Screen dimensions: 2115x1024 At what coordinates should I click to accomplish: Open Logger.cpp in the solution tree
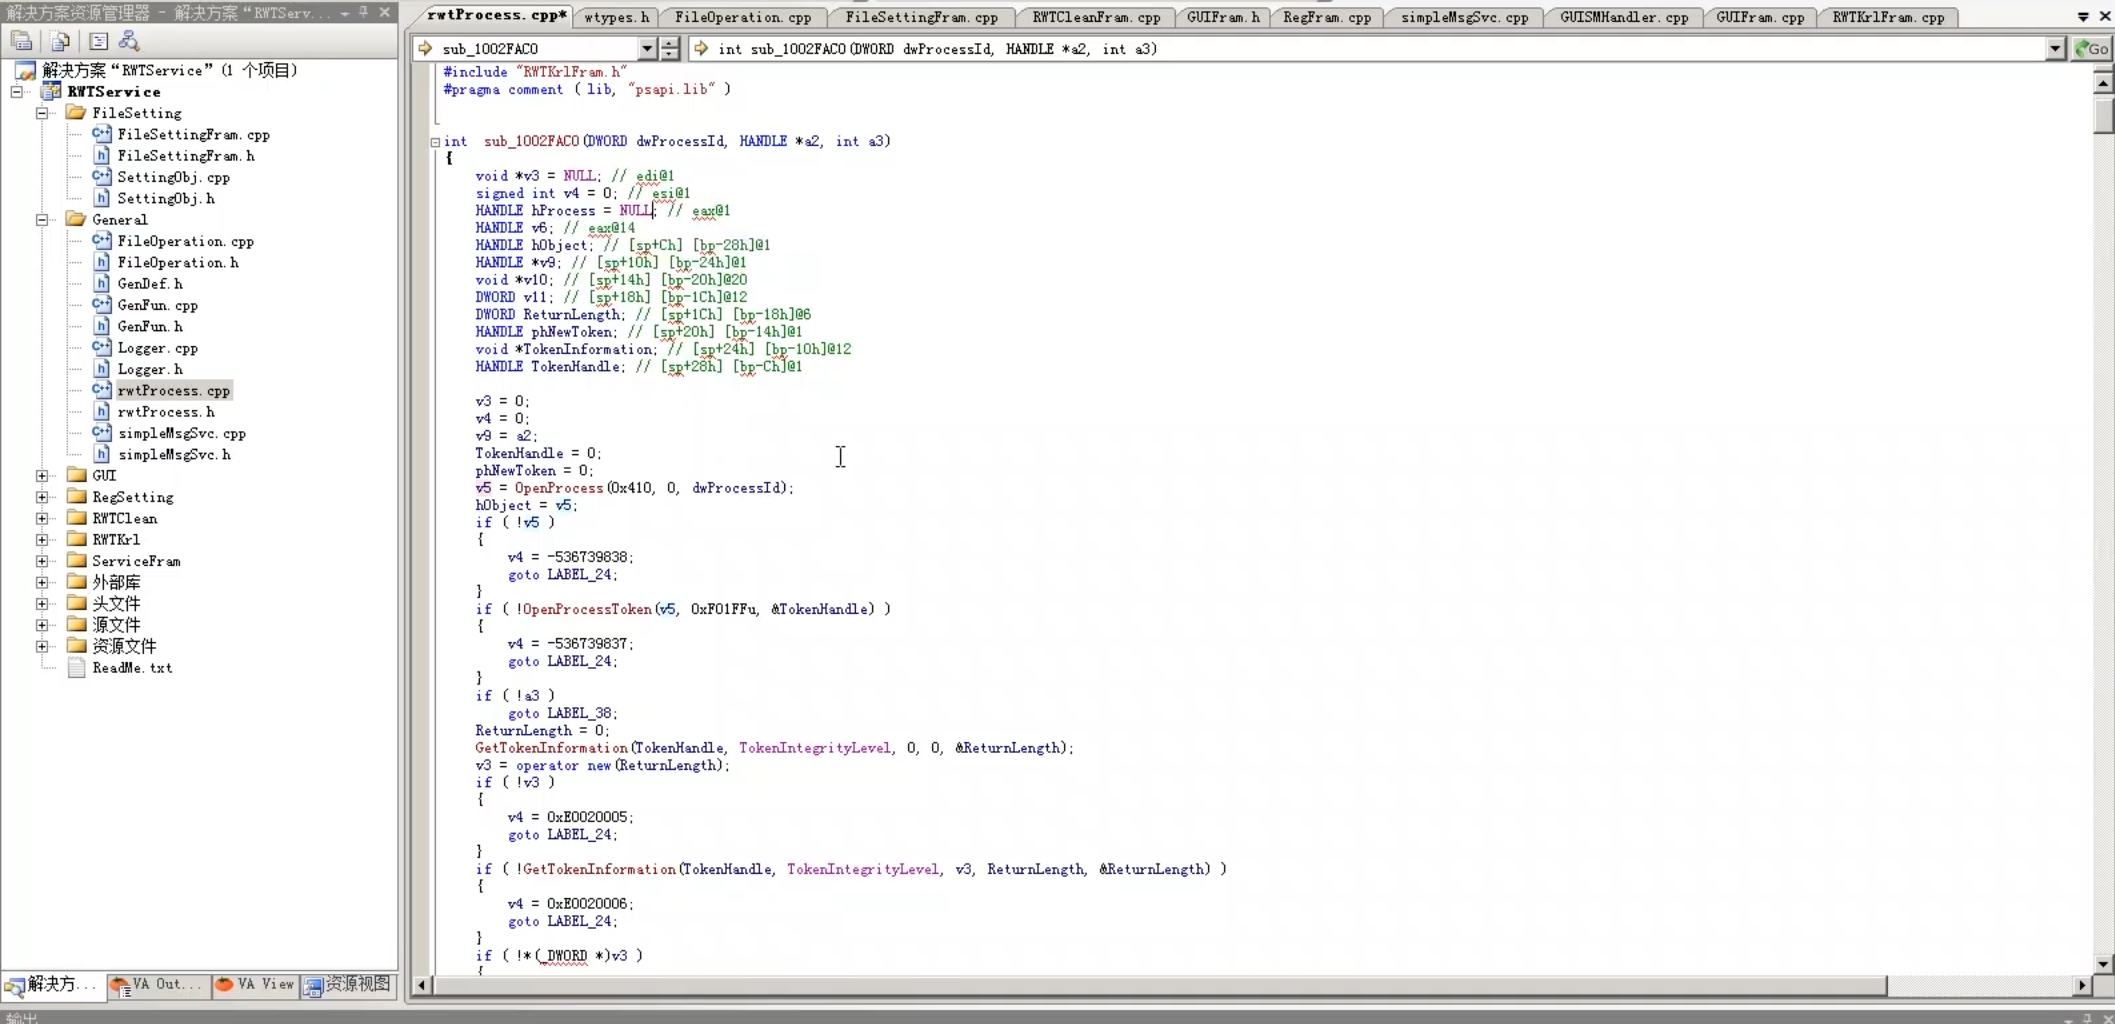157,348
